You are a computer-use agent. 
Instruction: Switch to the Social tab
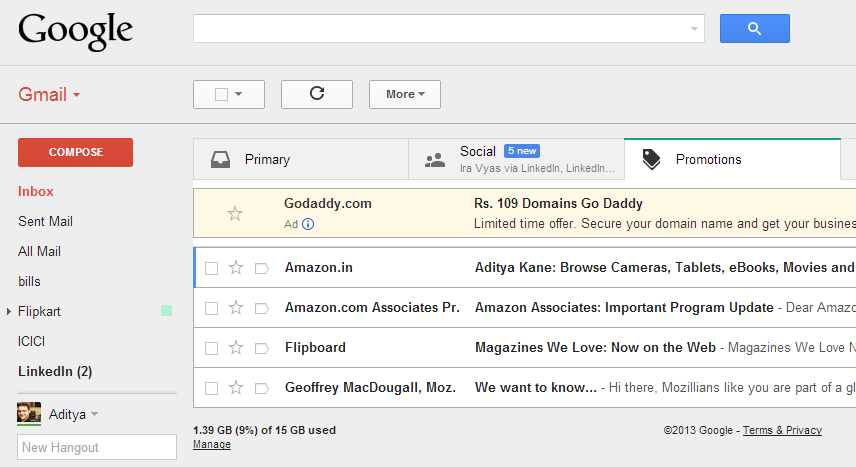point(516,159)
